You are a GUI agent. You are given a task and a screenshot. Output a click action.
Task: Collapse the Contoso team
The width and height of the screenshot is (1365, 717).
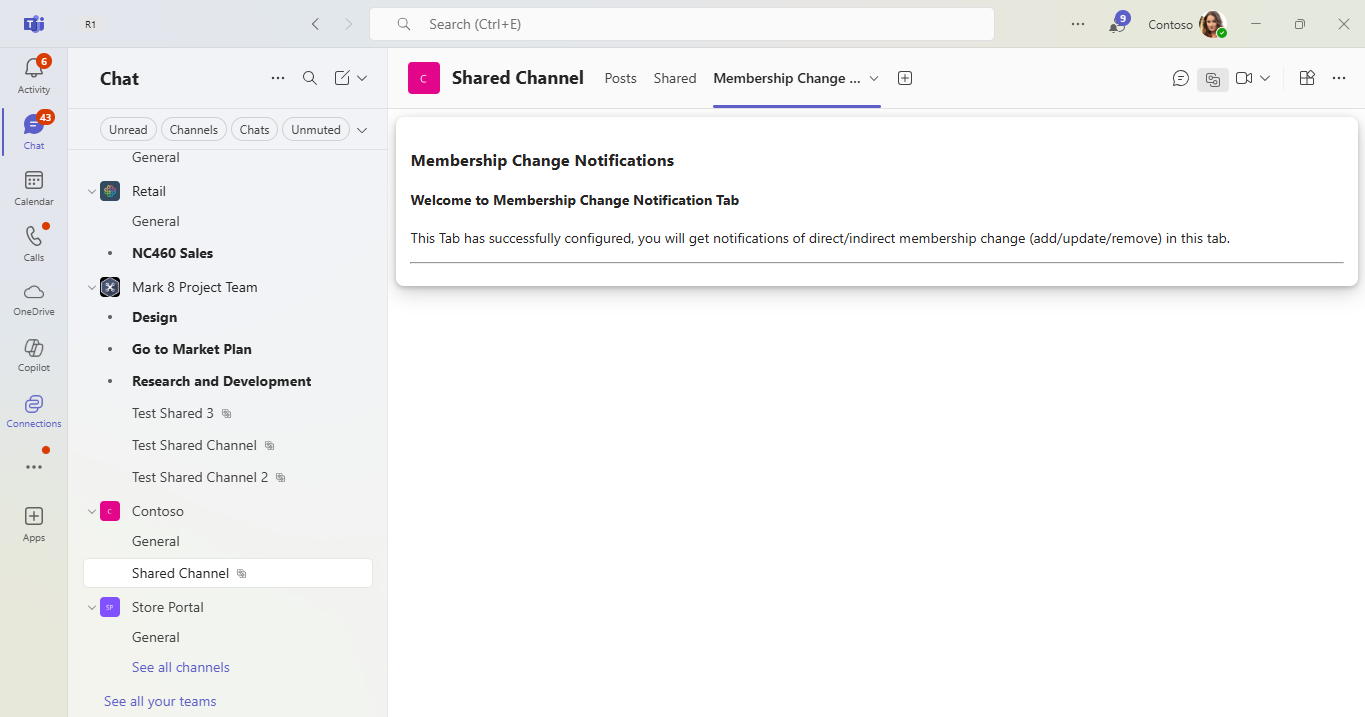pyautogui.click(x=92, y=511)
